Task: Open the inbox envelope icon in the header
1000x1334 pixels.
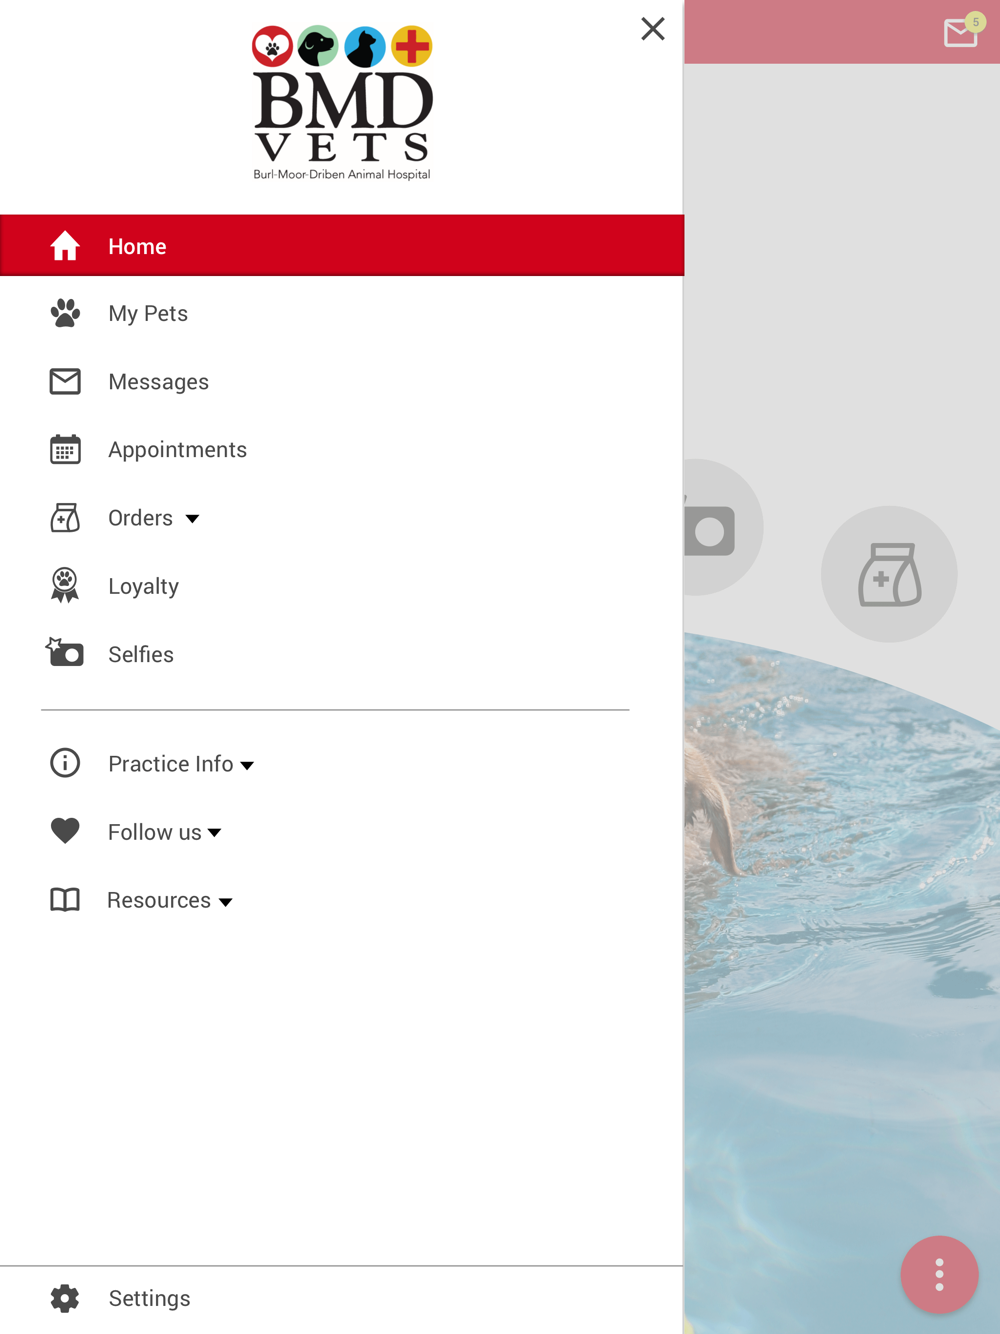Action: pyautogui.click(x=961, y=33)
